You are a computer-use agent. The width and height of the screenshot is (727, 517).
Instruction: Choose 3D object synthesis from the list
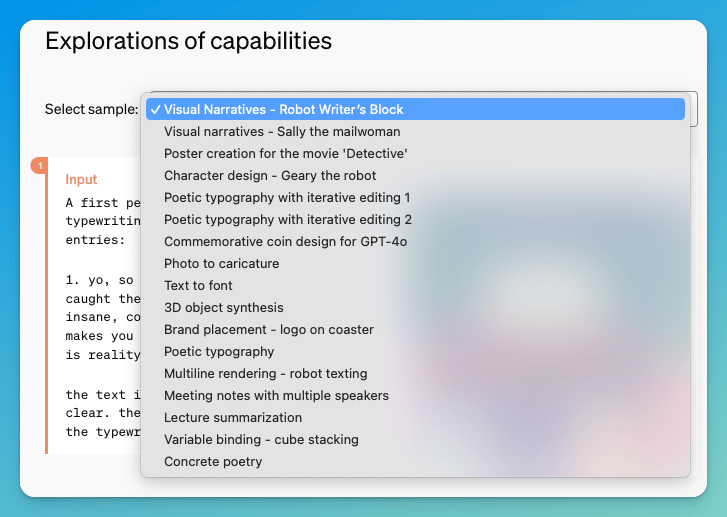(x=415, y=308)
